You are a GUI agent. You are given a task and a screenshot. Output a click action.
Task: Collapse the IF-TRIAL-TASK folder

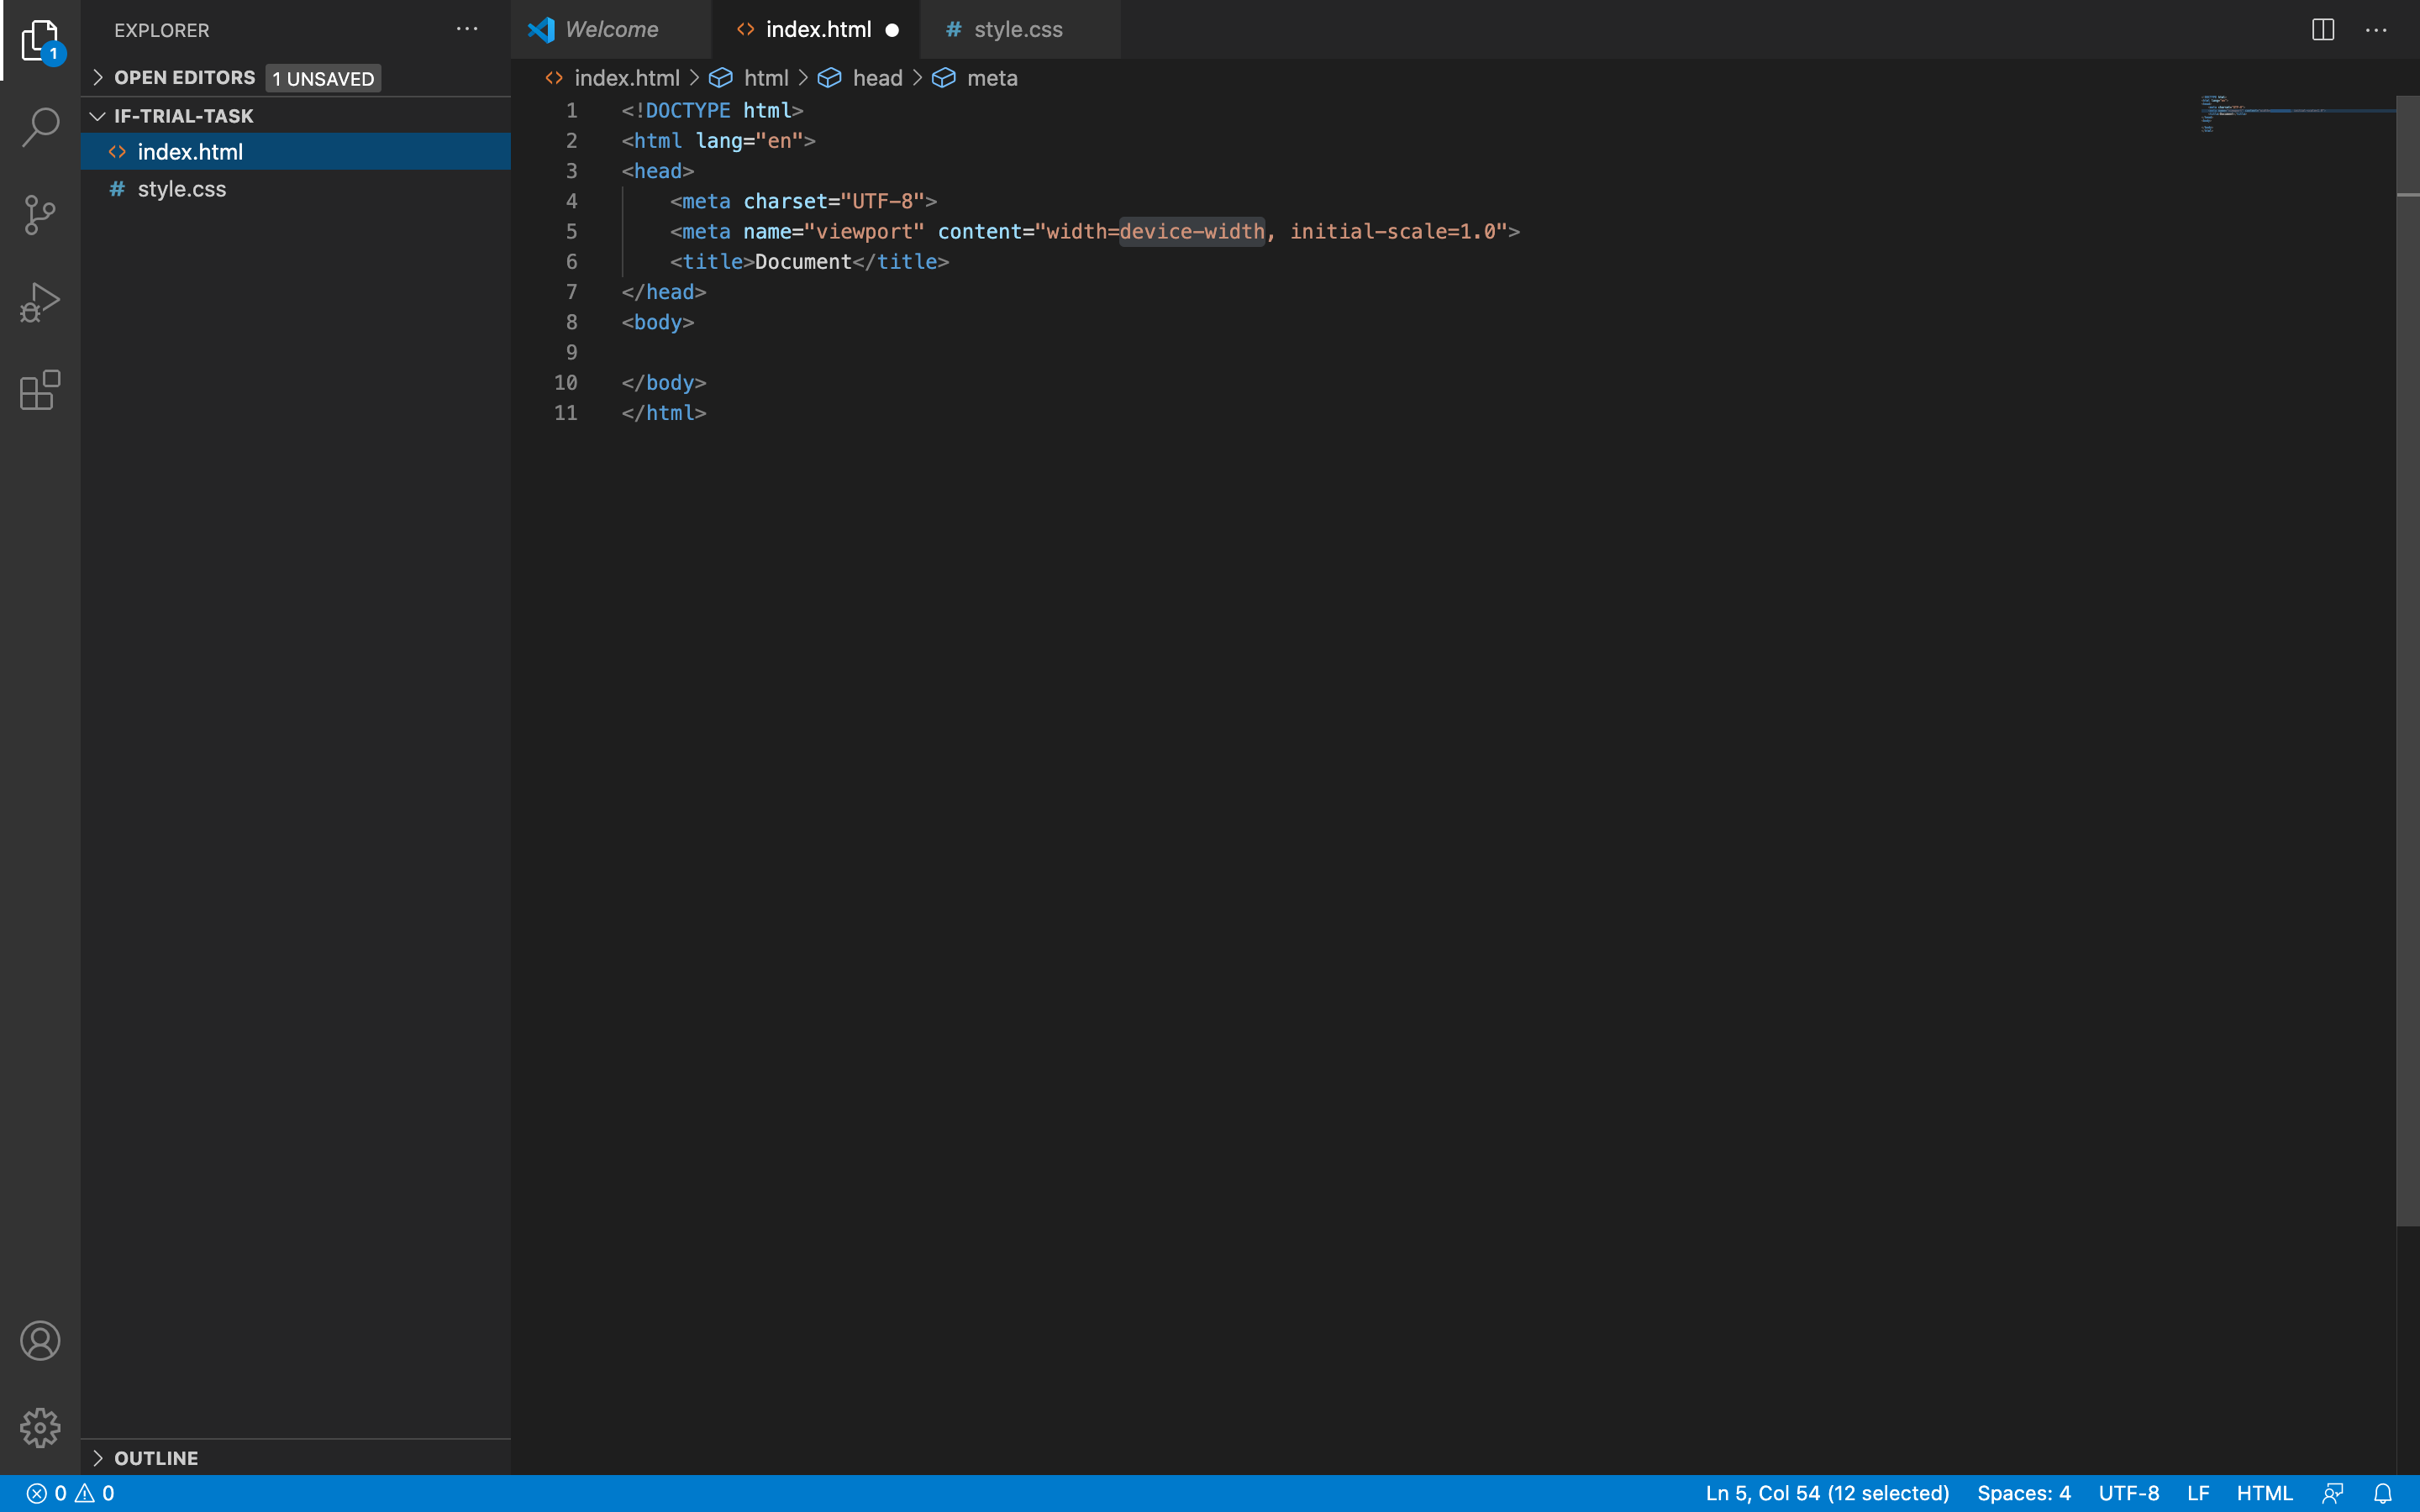(97, 115)
